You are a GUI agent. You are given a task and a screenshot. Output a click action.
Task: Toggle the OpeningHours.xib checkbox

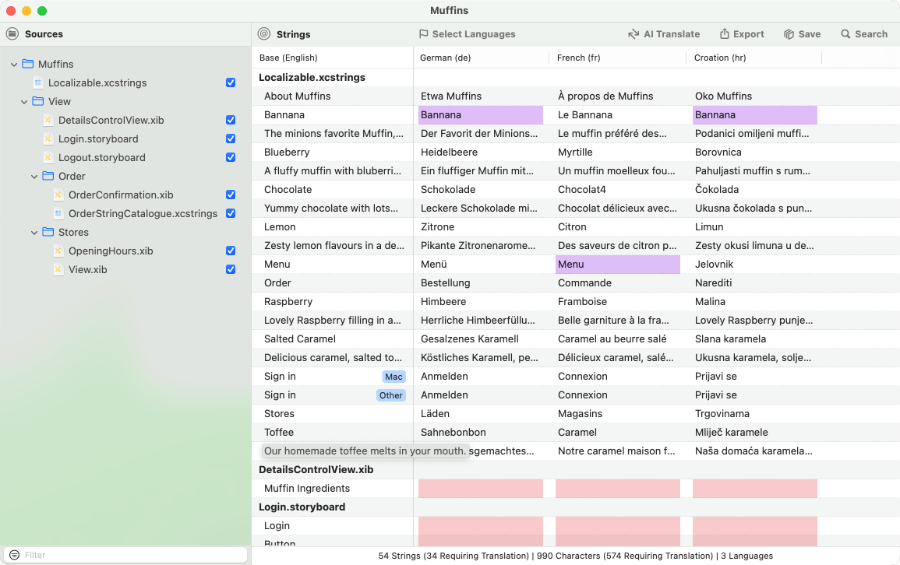click(231, 251)
